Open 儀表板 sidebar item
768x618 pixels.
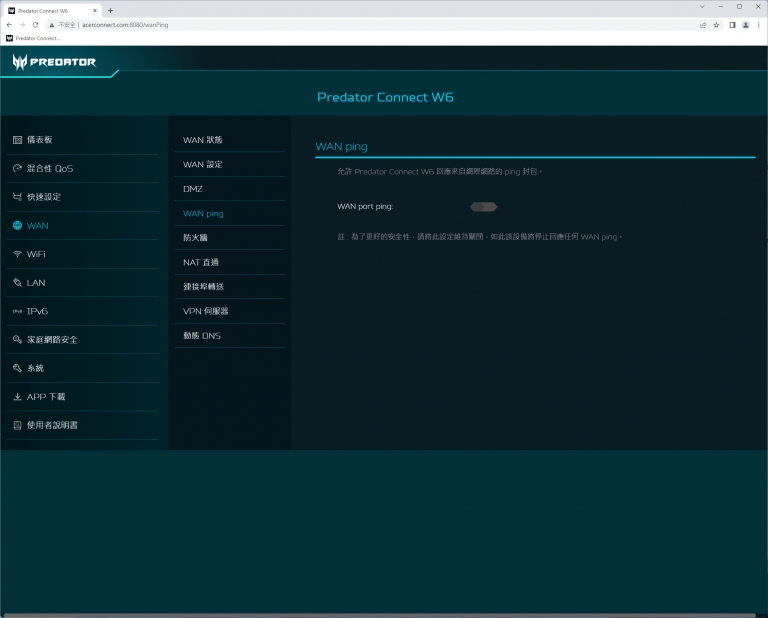[39, 140]
